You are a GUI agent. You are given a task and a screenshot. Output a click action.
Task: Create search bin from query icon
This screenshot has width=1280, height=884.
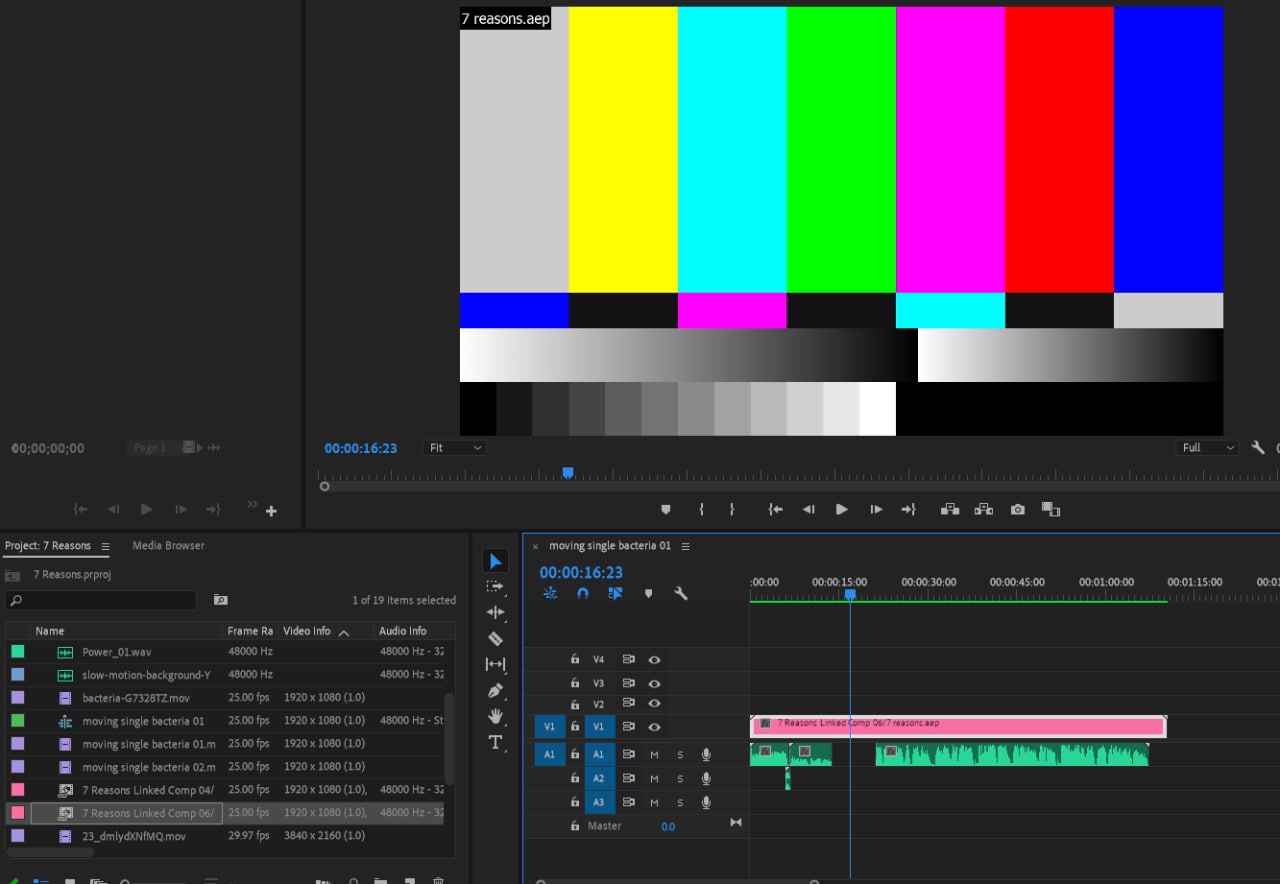pyautogui.click(x=221, y=600)
